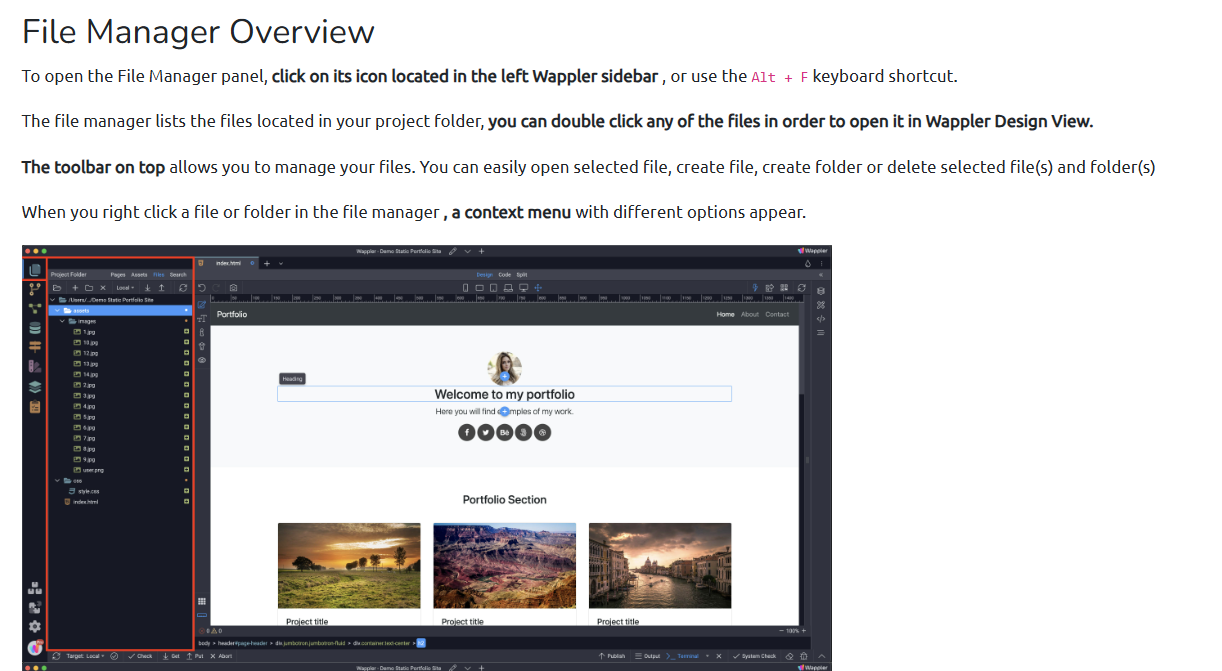Click the Facebook circle icon in portfolio

pyautogui.click(x=466, y=432)
